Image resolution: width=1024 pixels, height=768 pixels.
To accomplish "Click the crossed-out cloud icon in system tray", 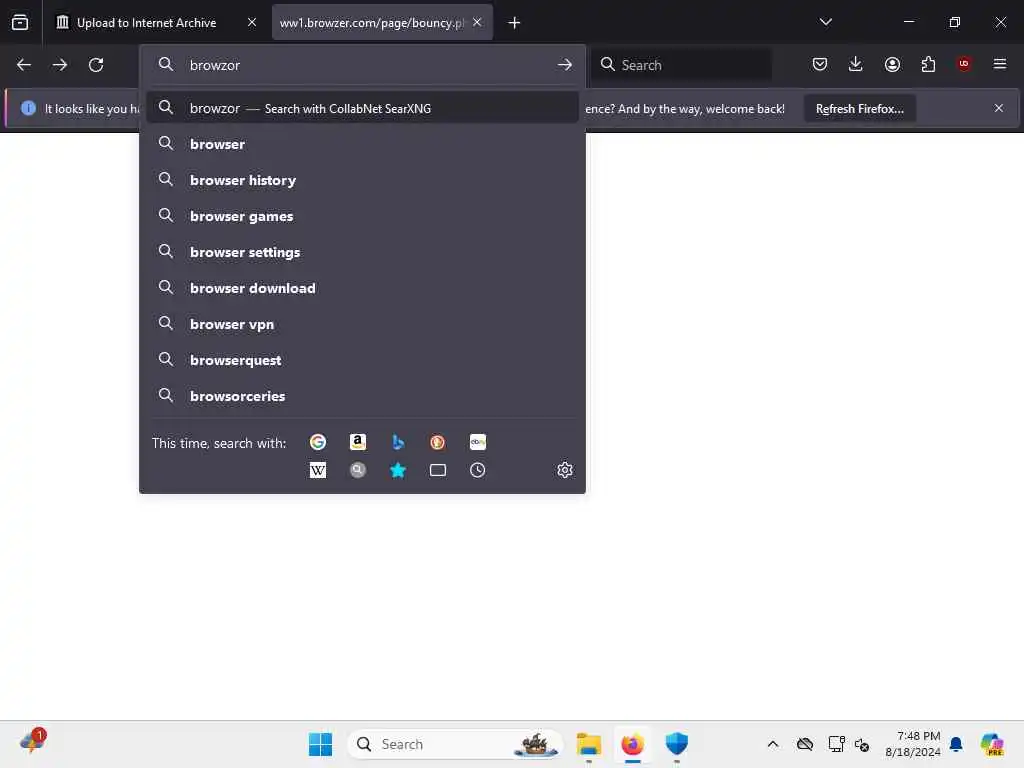I will pyautogui.click(x=805, y=744).
